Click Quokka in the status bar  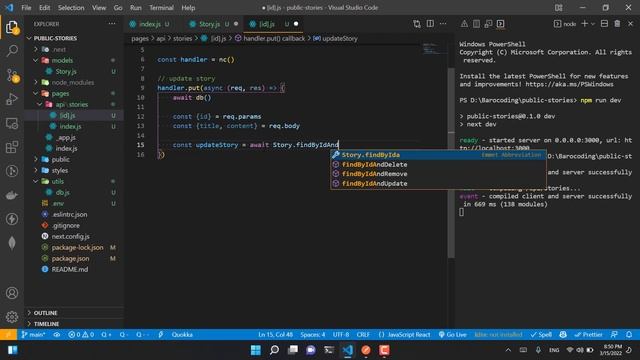click(182, 334)
